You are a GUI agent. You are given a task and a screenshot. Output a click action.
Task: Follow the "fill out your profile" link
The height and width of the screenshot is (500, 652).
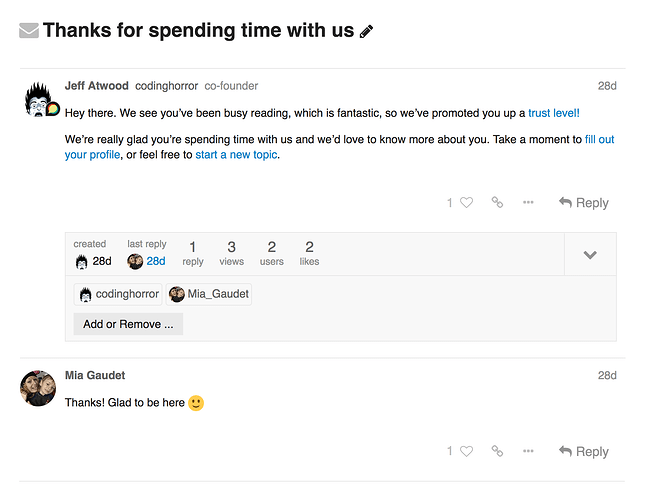pyautogui.click(x=599, y=140)
